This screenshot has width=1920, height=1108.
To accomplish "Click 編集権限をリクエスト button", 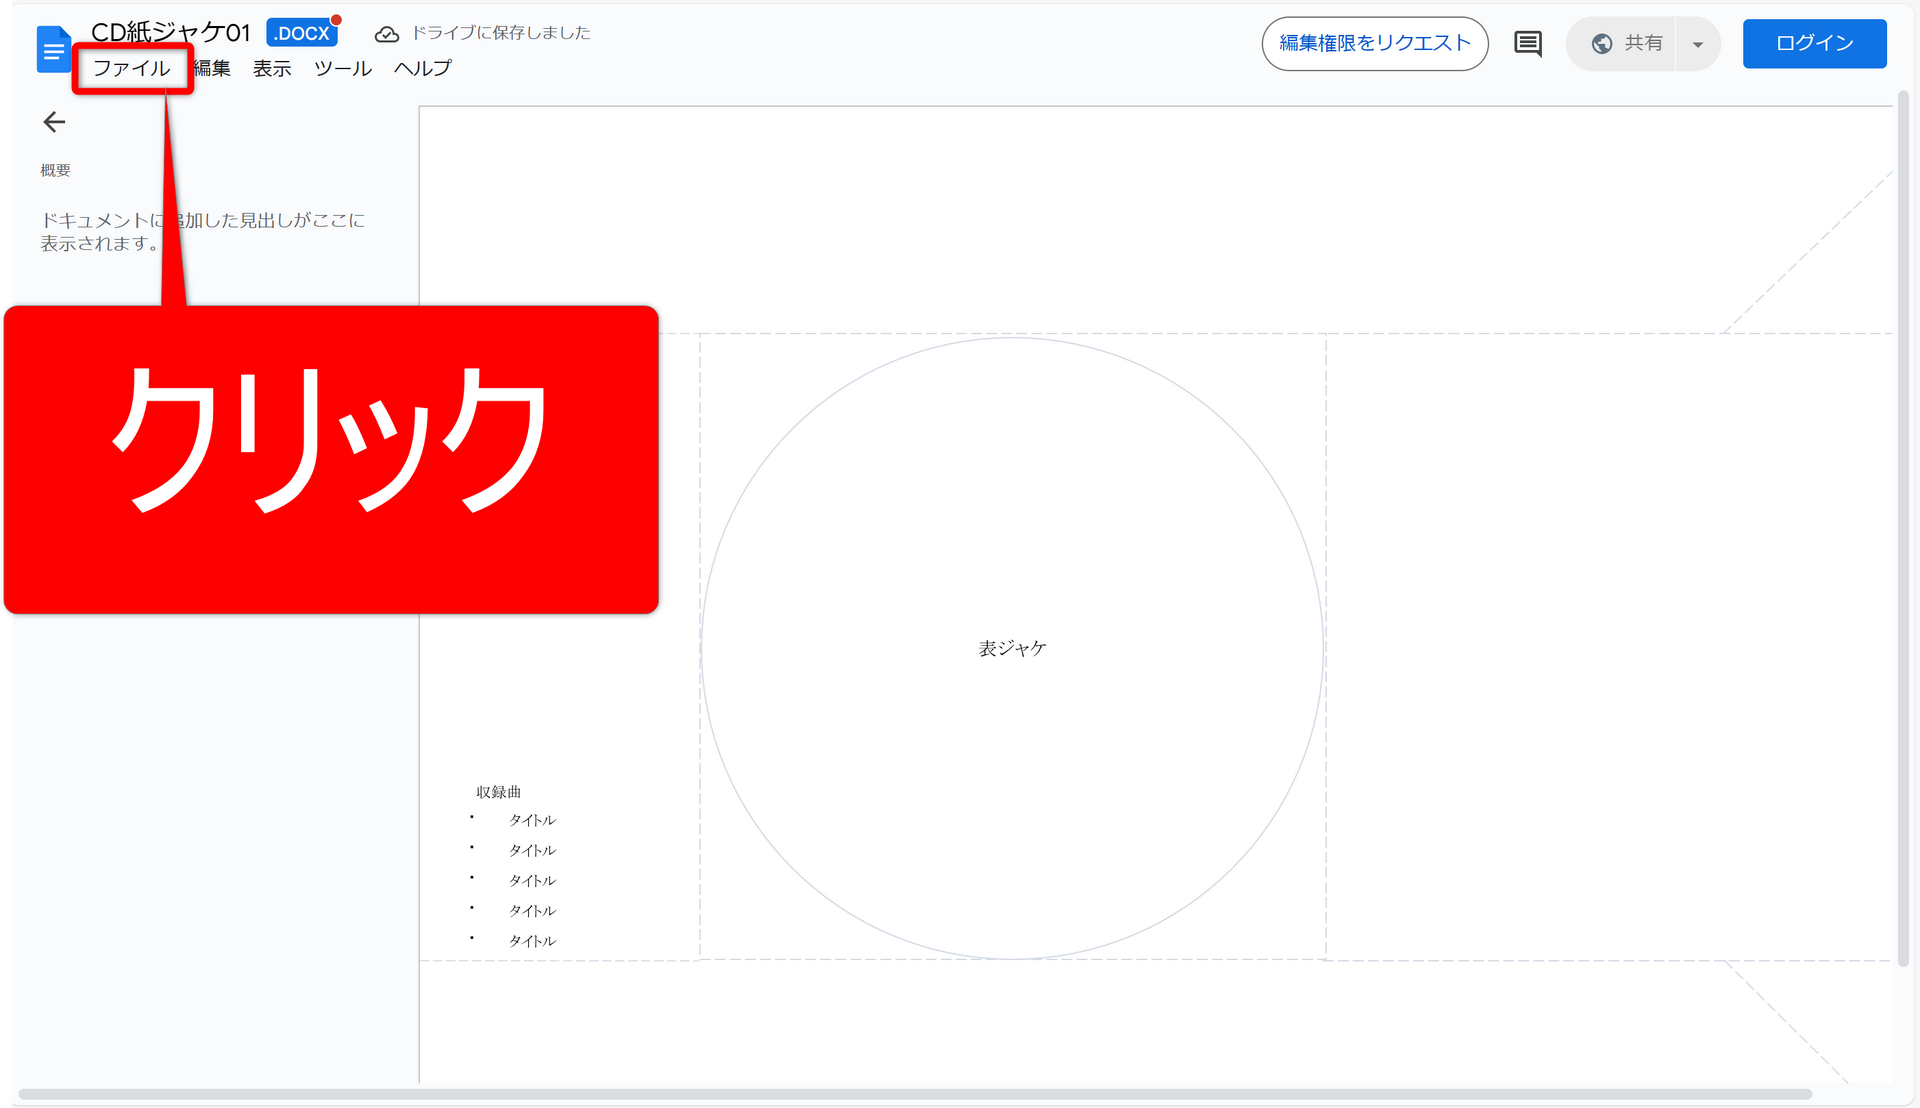I will [1375, 44].
